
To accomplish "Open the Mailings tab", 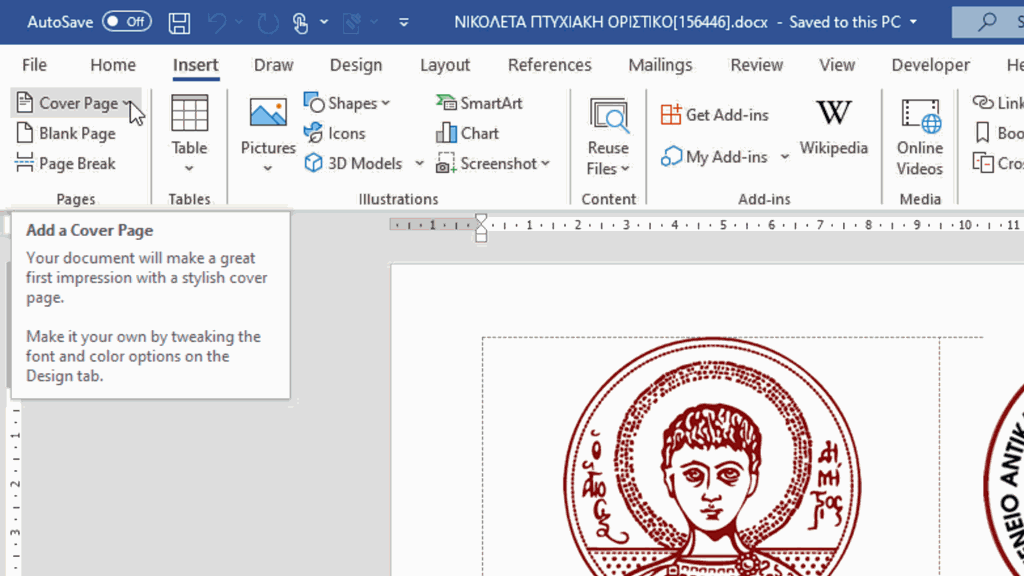I will pyautogui.click(x=660, y=65).
